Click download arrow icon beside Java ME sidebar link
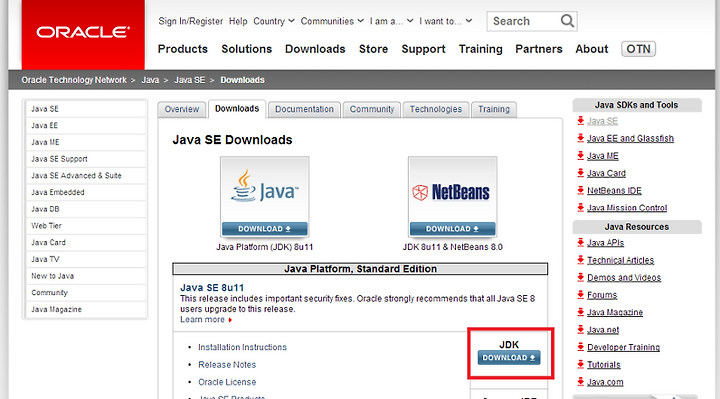720x399 pixels. [x=580, y=155]
